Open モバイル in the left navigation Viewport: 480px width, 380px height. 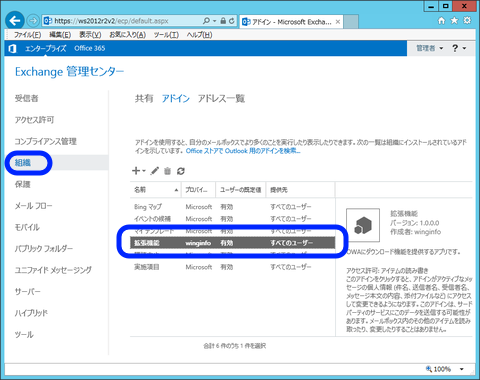point(27,227)
